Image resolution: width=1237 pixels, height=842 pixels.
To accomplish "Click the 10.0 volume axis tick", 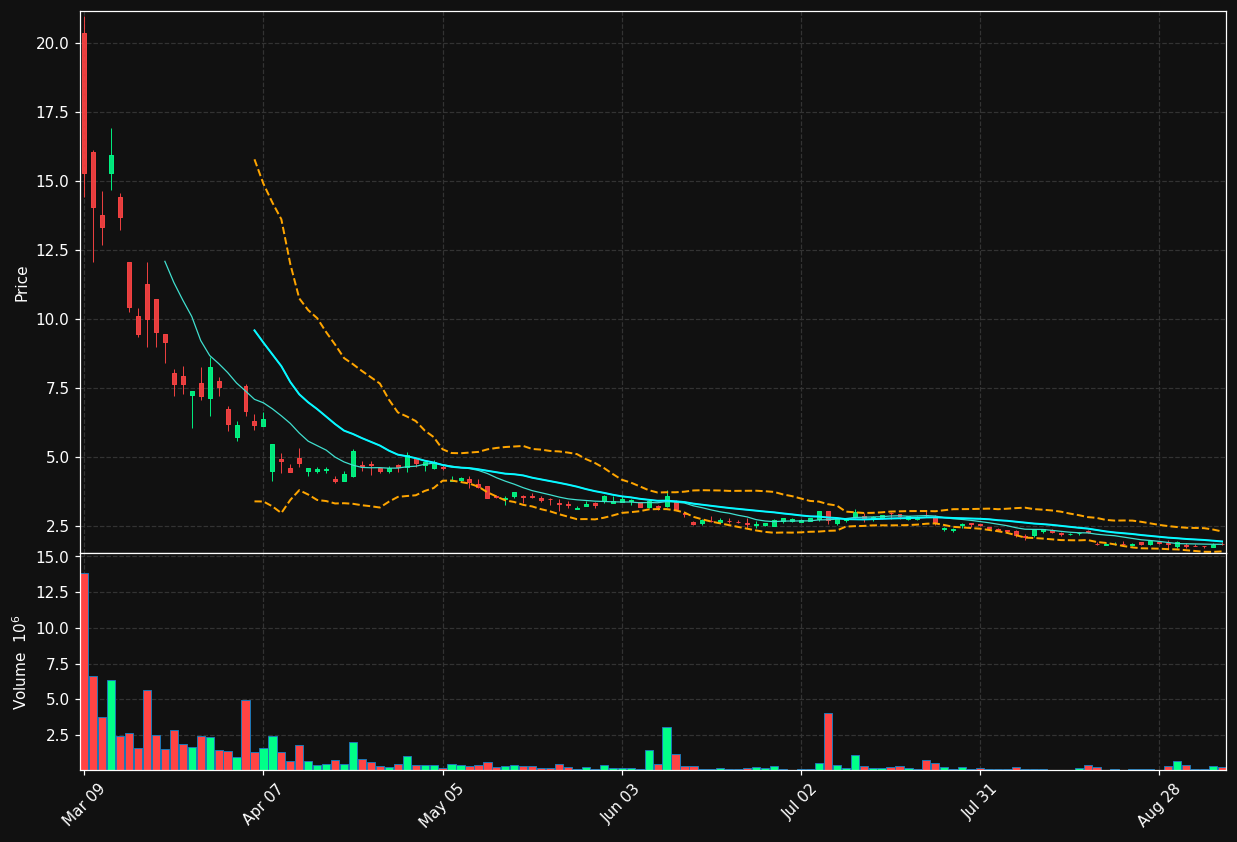I will click(52, 628).
